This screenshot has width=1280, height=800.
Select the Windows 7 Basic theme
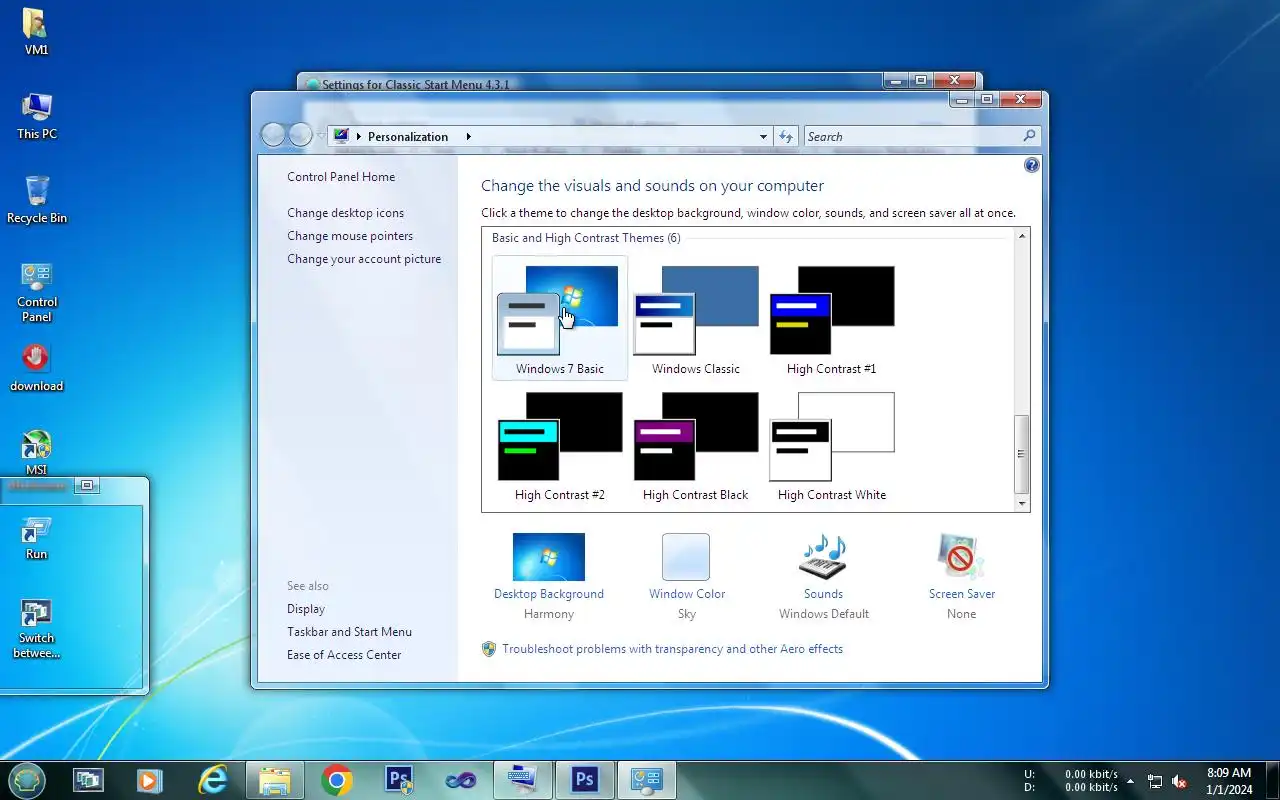[x=560, y=318]
